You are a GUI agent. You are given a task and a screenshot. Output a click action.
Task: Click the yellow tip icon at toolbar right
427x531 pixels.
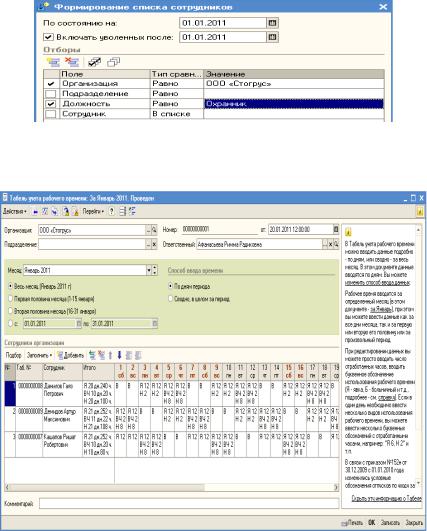coord(420,212)
